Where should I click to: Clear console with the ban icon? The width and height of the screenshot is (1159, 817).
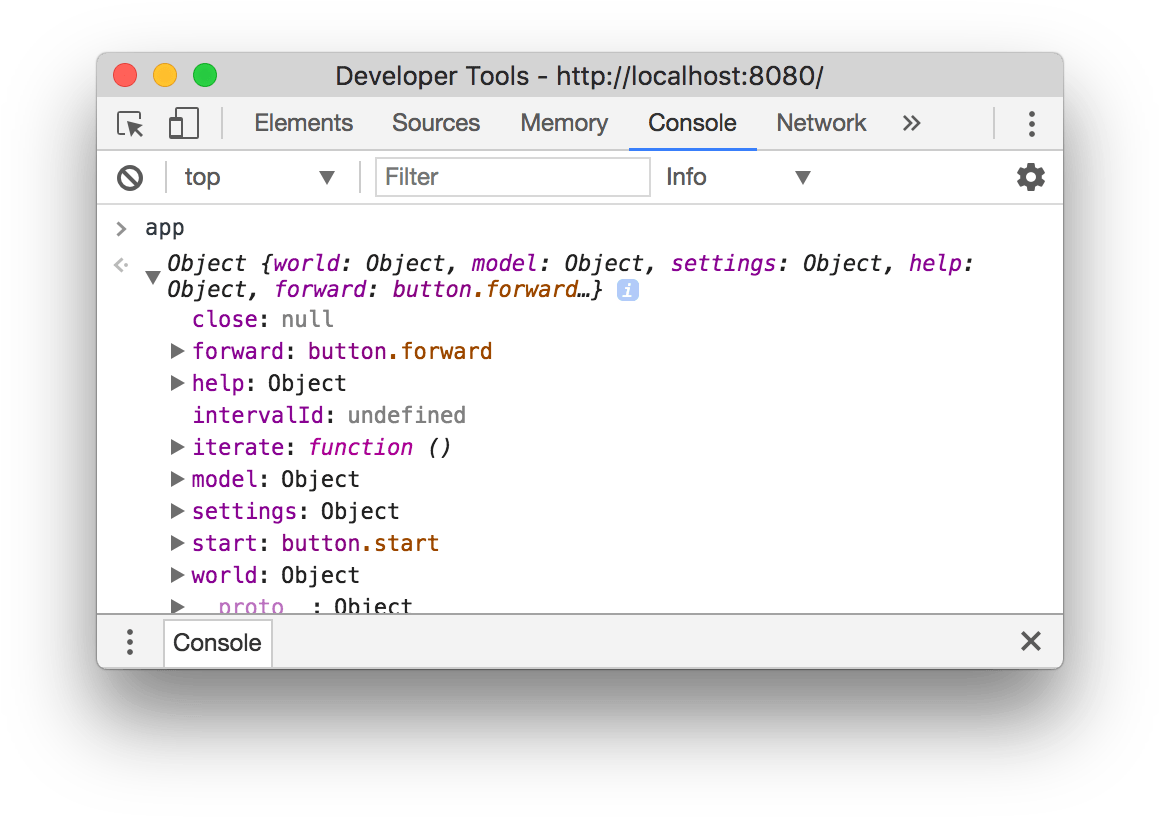130,178
